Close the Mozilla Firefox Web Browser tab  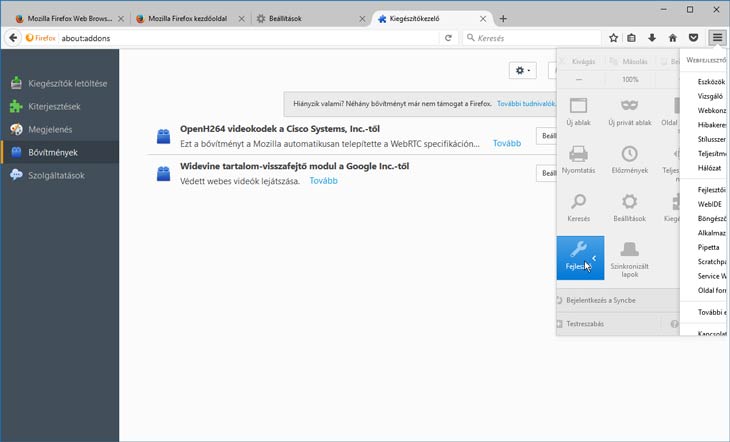[121, 19]
